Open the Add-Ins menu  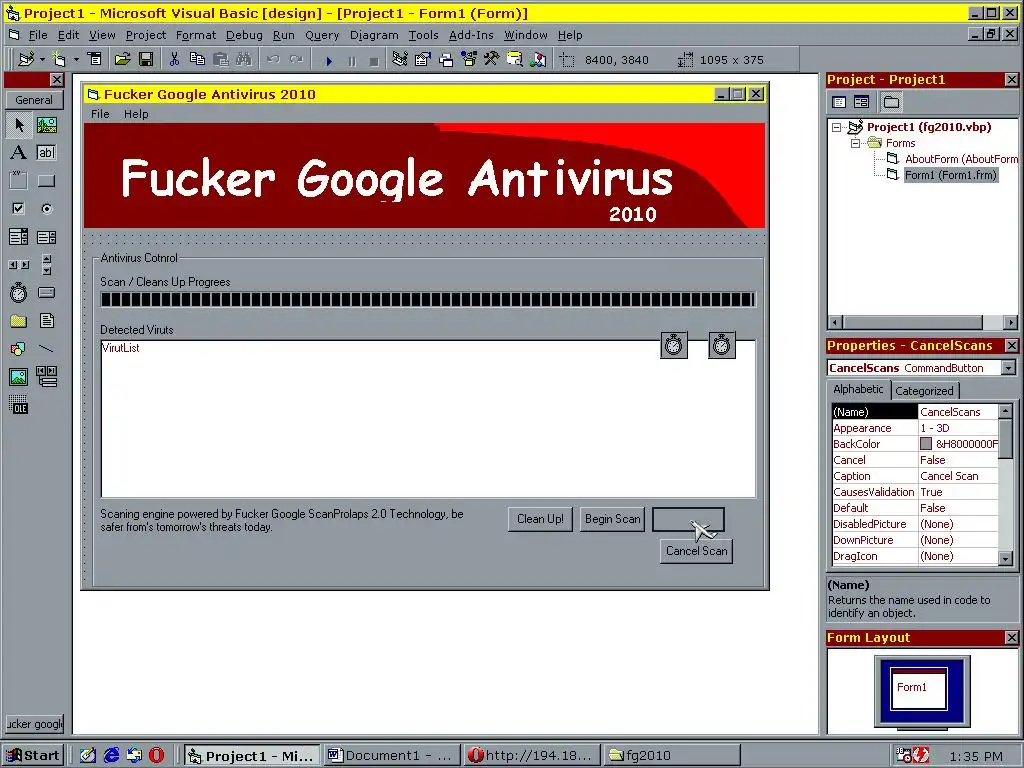coord(471,35)
